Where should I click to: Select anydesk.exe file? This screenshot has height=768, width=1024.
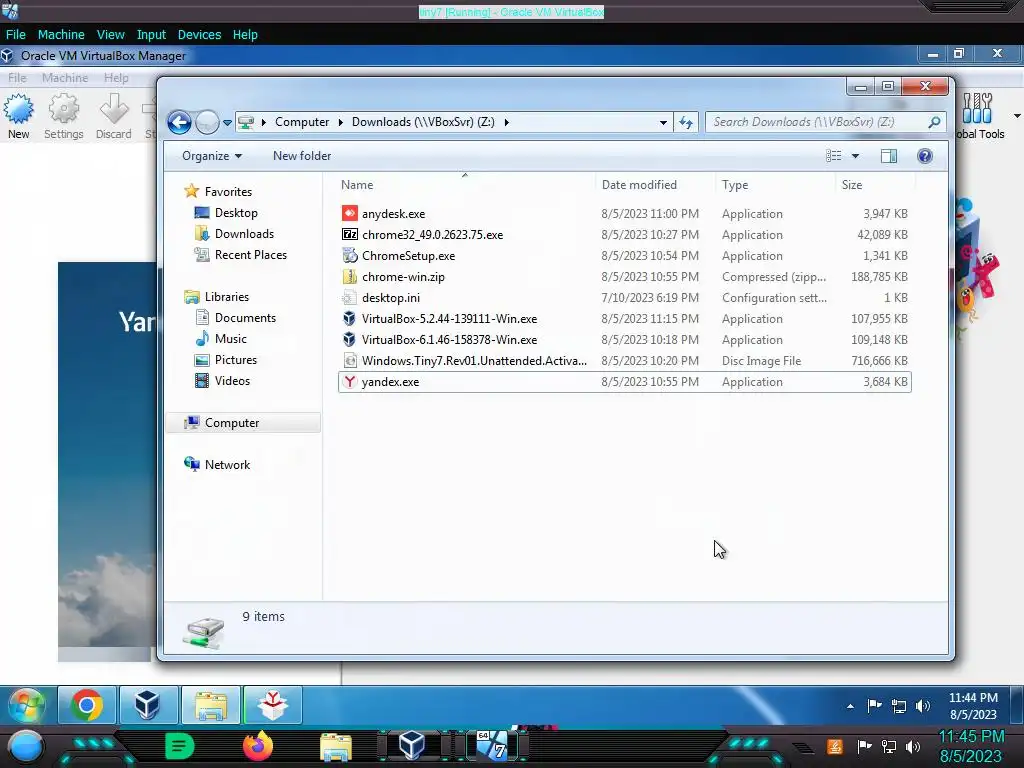[624, 214]
